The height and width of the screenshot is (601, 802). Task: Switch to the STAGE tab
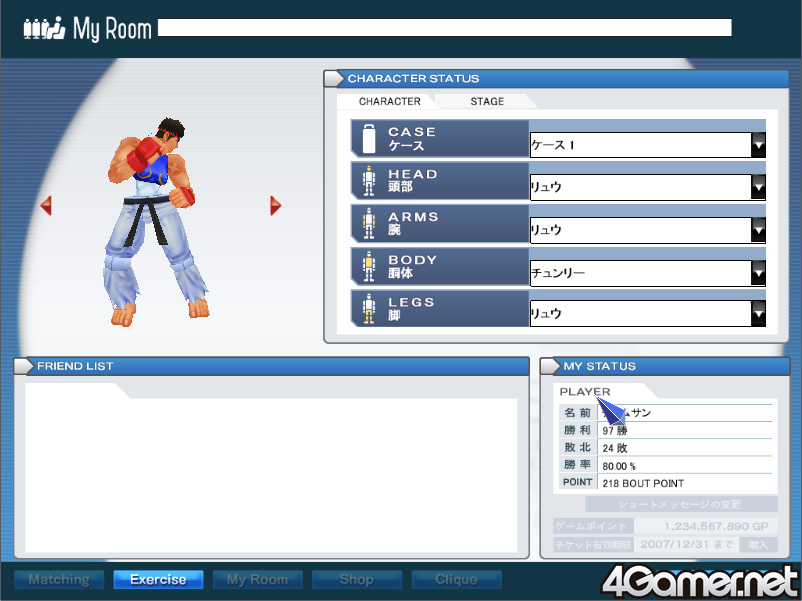(487, 101)
